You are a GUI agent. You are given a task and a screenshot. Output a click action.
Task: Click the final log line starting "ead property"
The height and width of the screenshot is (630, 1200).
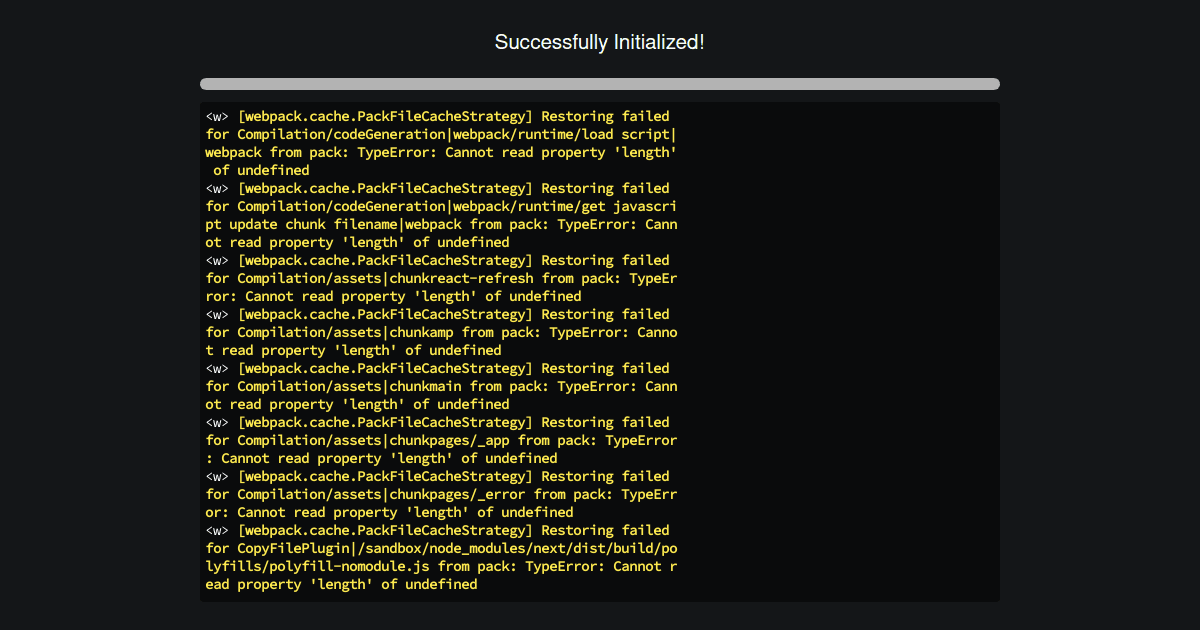pos(341,584)
